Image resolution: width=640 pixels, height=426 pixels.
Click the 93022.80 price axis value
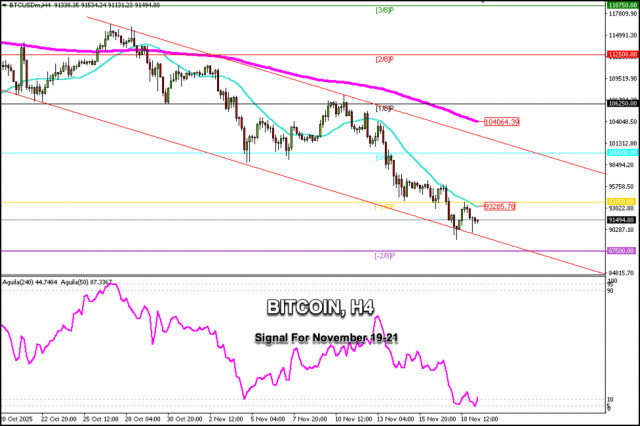click(x=621, y=208)
